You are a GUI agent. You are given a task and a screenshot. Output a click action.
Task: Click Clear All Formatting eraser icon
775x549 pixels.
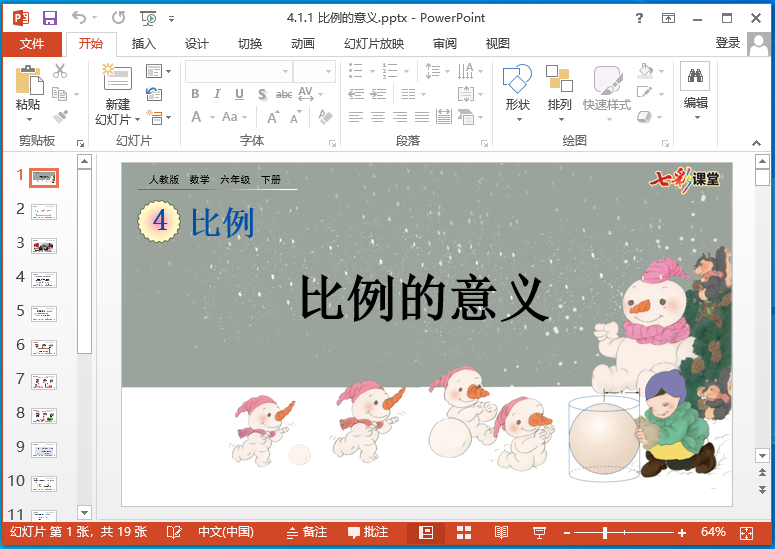(325, 117)
